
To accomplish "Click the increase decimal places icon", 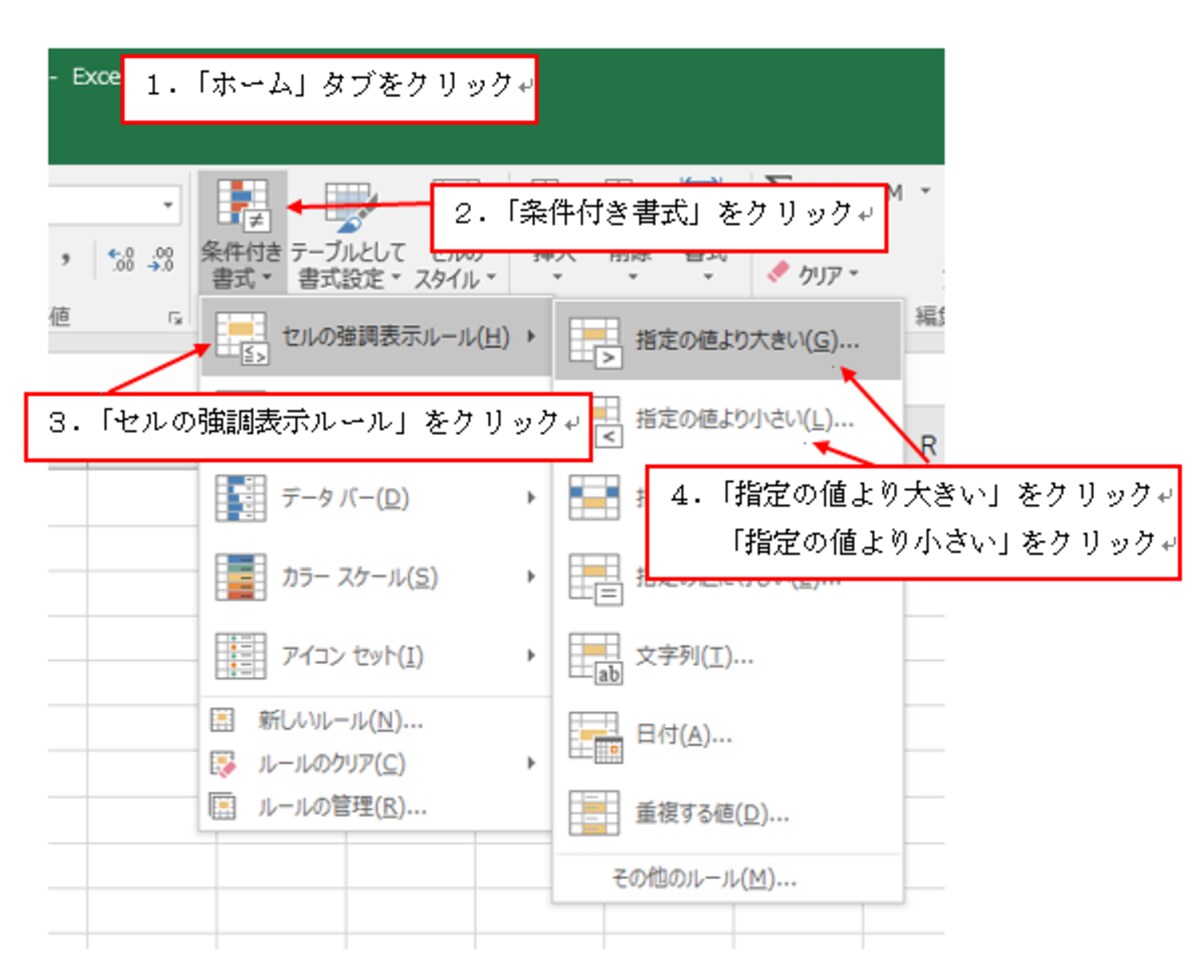I will pos(120,259).
